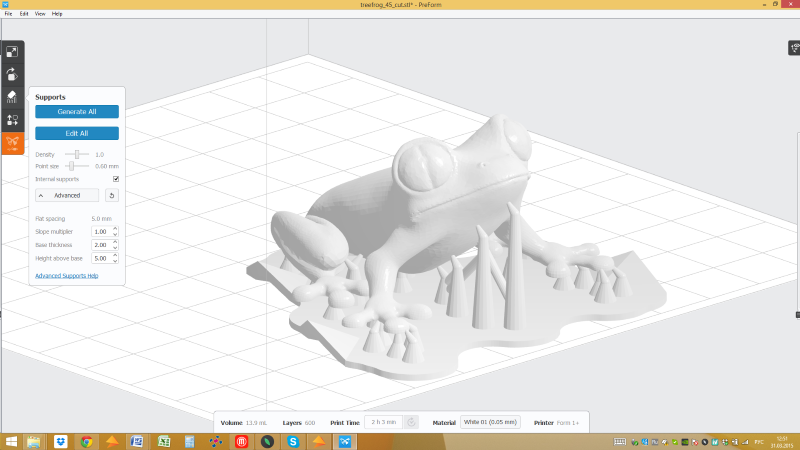Click the Density slider handle
800x450 pixels.
click(x=77, y=155)
